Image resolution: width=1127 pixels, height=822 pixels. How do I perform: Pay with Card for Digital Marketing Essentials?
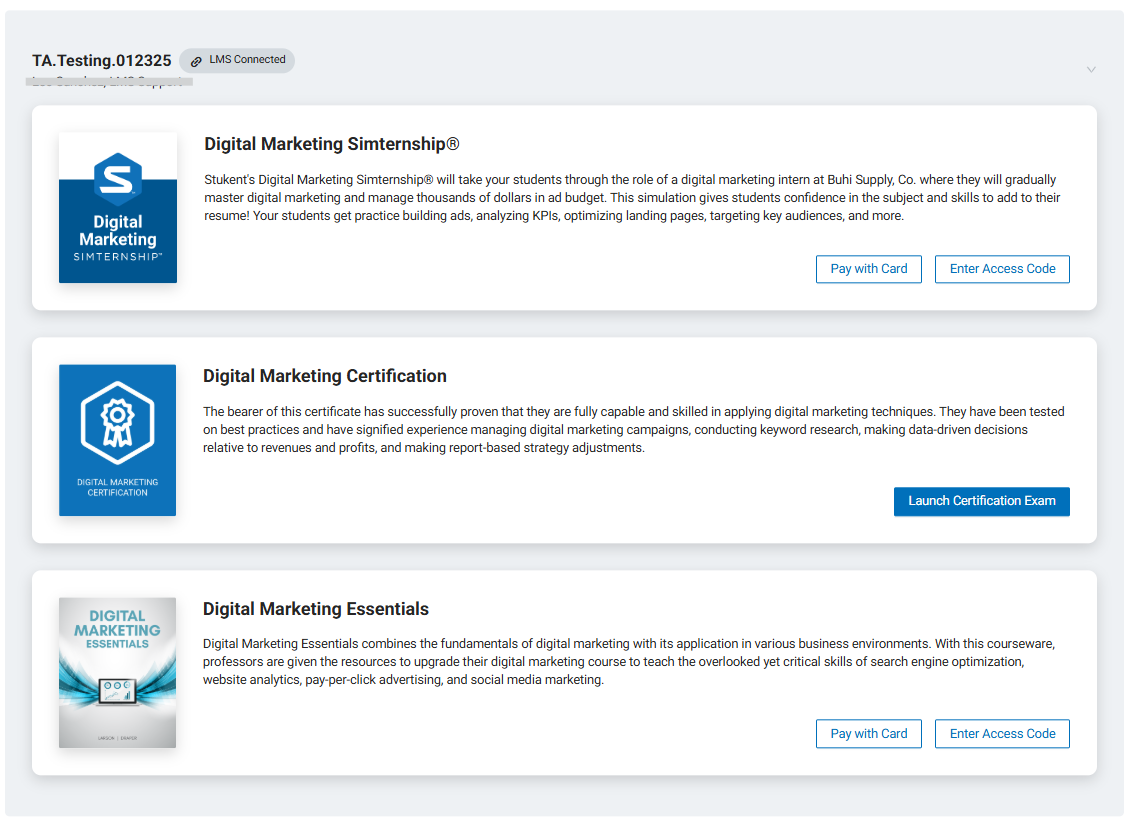(x=868, y=734)
